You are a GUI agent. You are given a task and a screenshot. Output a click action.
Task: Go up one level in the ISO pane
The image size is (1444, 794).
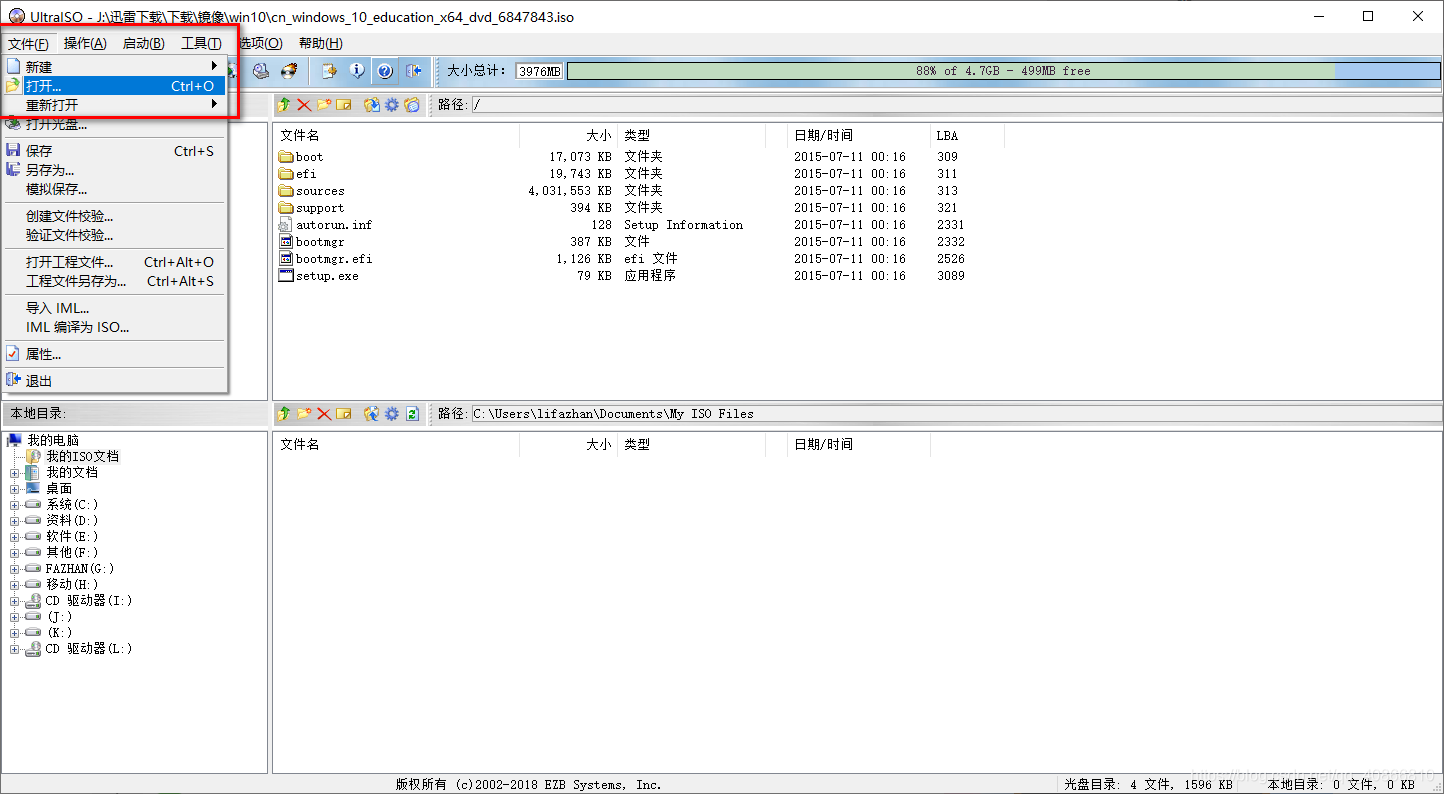284,104
